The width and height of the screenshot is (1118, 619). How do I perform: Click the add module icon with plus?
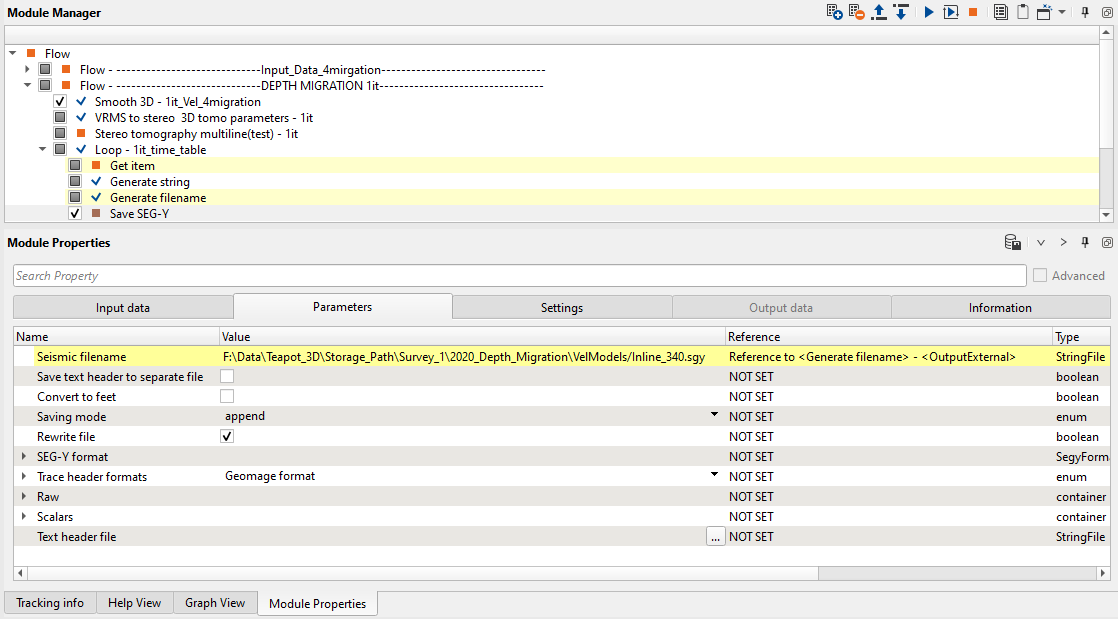(x=834, y=13)
